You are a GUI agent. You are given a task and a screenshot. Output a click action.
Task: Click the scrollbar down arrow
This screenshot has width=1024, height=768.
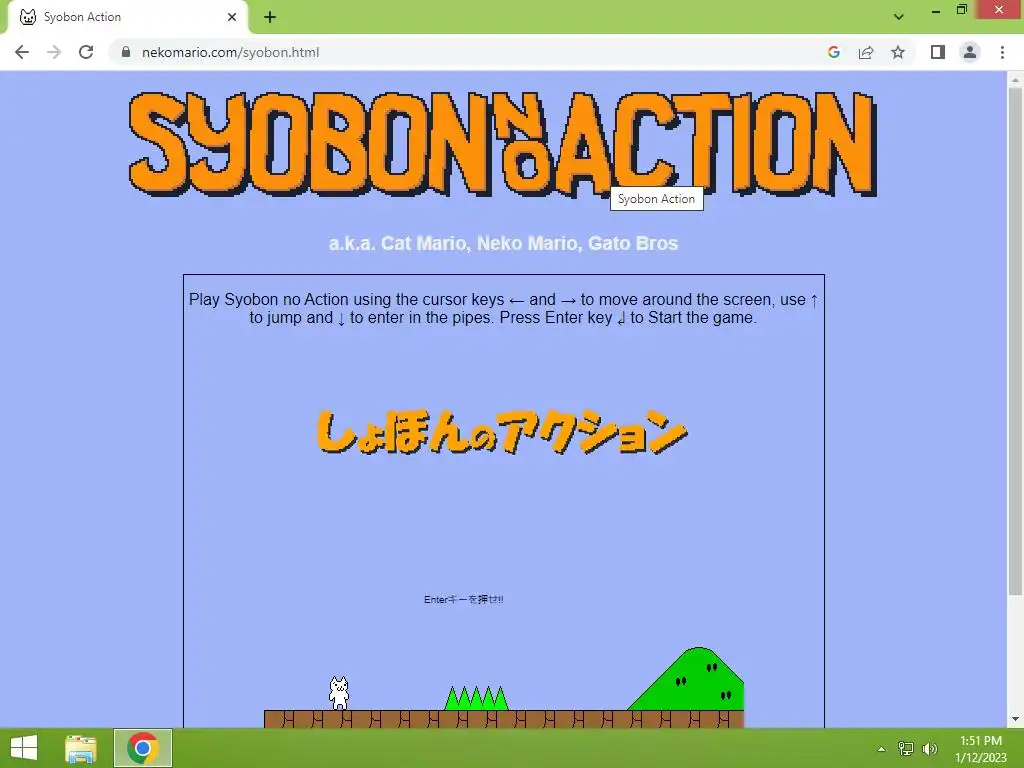[1015, 720]
